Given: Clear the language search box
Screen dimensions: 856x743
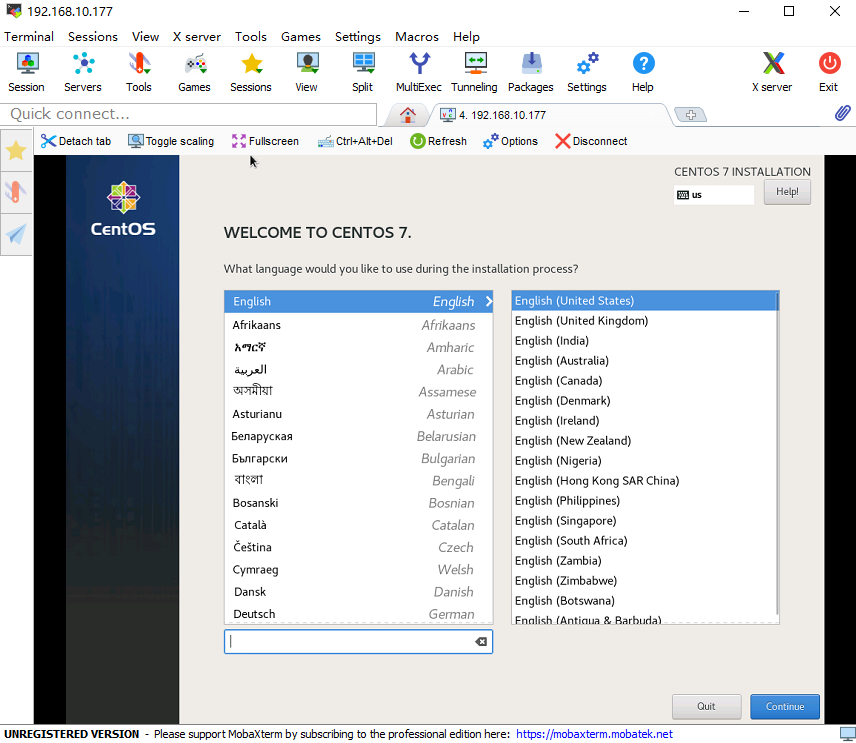Looking at the screenshot, I should point(481,641).
